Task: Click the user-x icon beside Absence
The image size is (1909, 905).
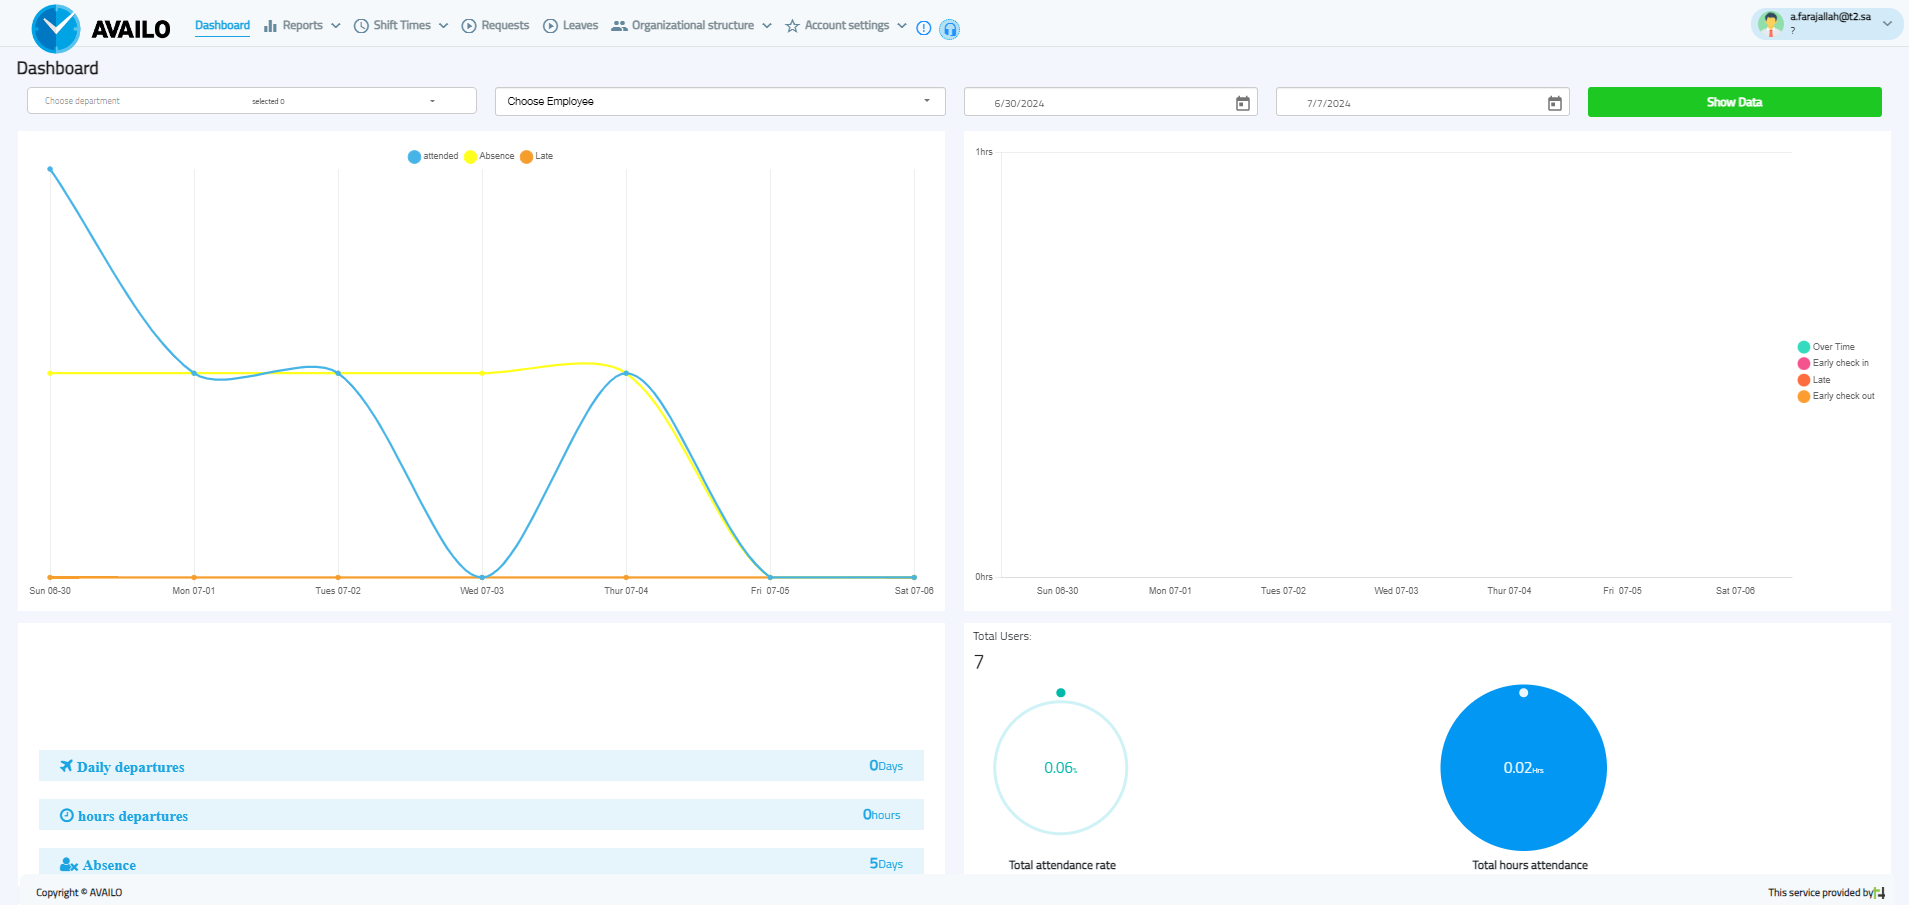Action: [x=69, y=864]
